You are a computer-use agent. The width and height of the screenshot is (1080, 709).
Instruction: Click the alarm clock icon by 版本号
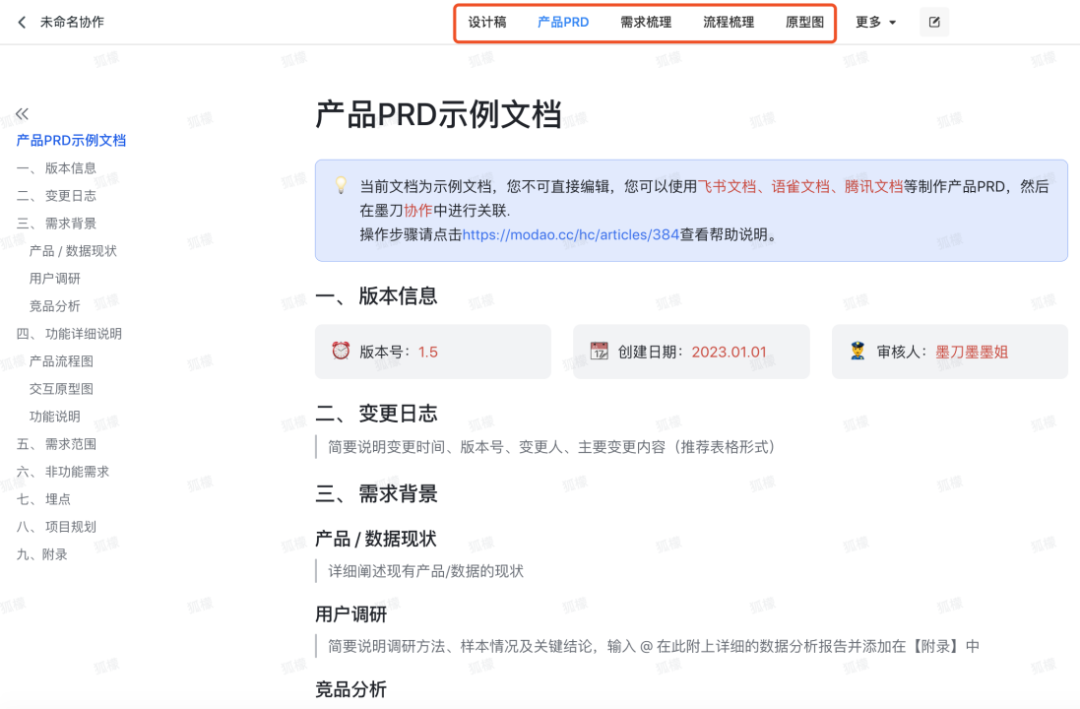pos(341,351)
